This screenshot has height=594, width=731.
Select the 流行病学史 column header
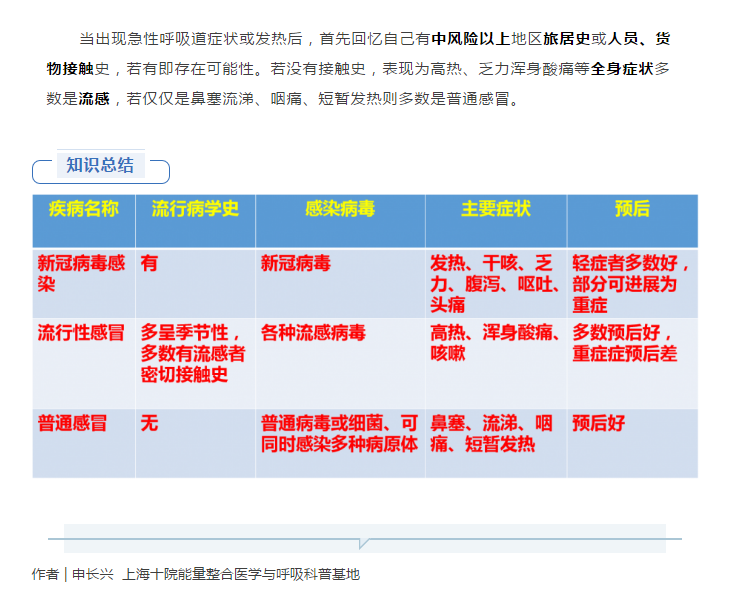pyautogui.click(x=195, y=221)
